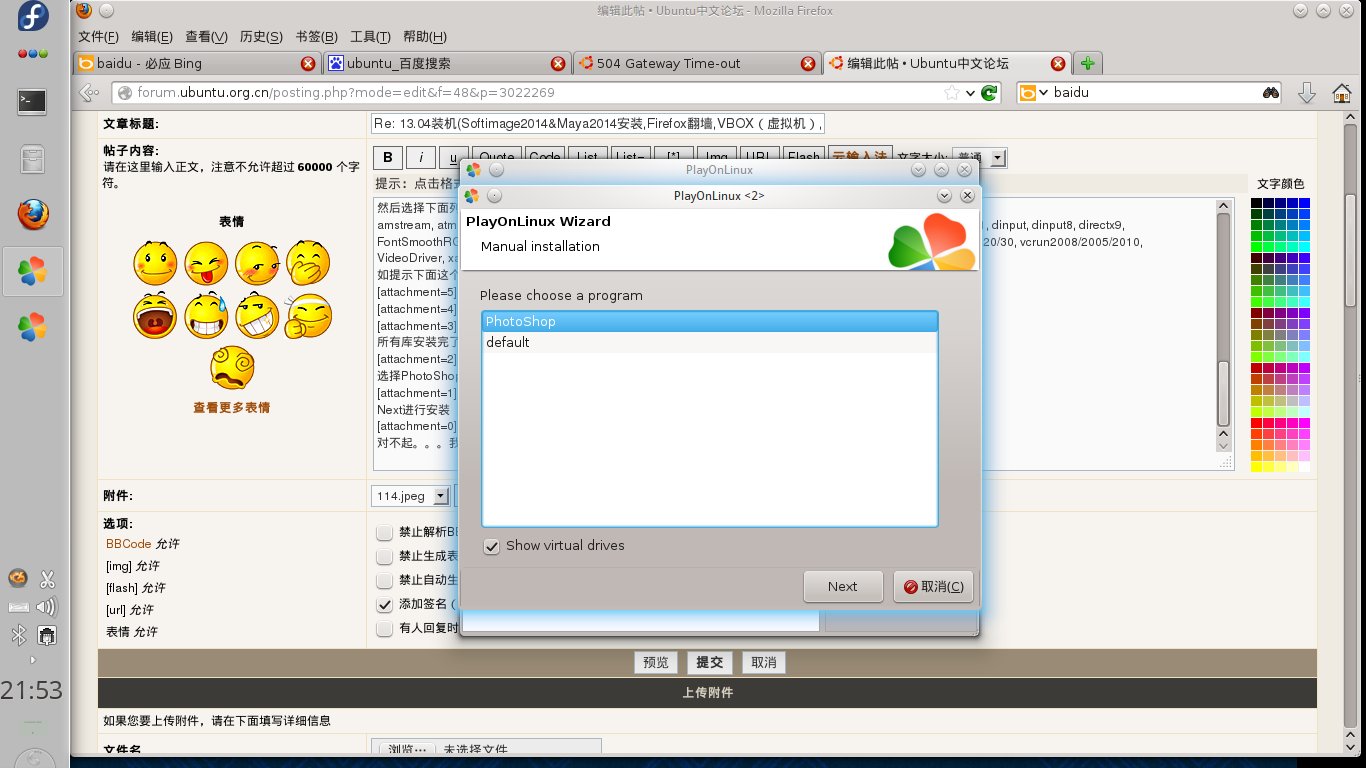
Task: Open the 历史(S) menu
Action: click(x=261, y=37)
